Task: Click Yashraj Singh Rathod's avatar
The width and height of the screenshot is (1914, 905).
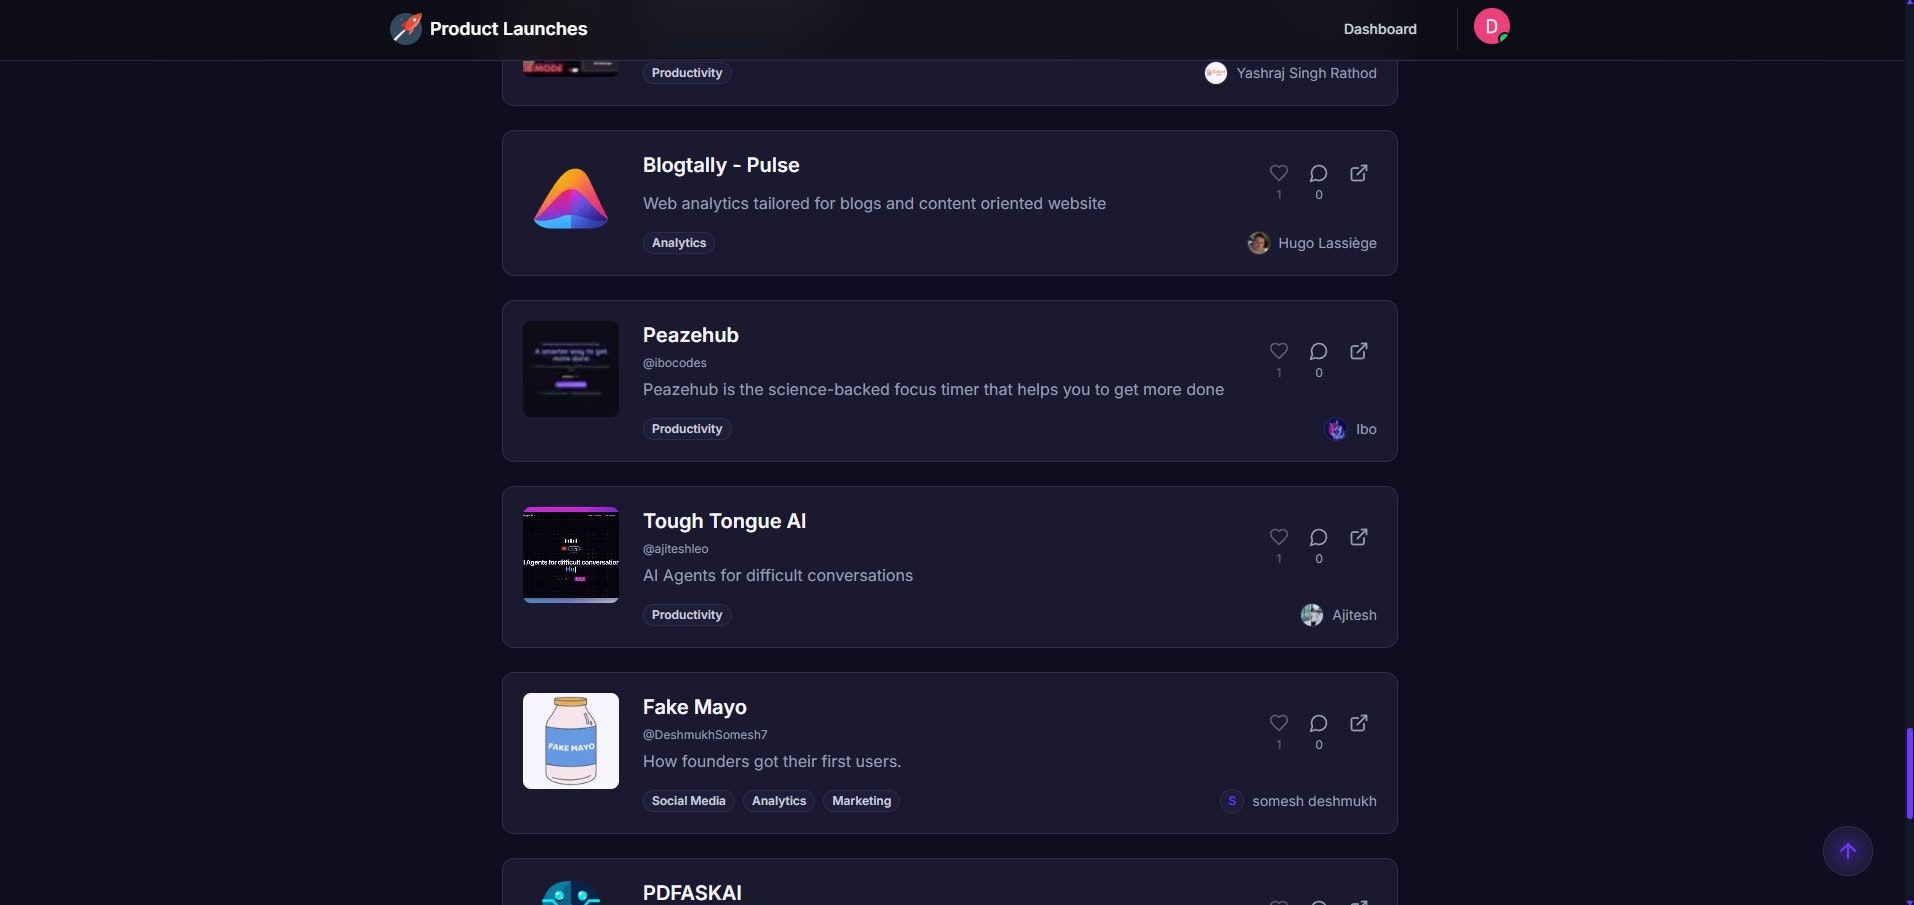Action: click(x=1216, y=73)
